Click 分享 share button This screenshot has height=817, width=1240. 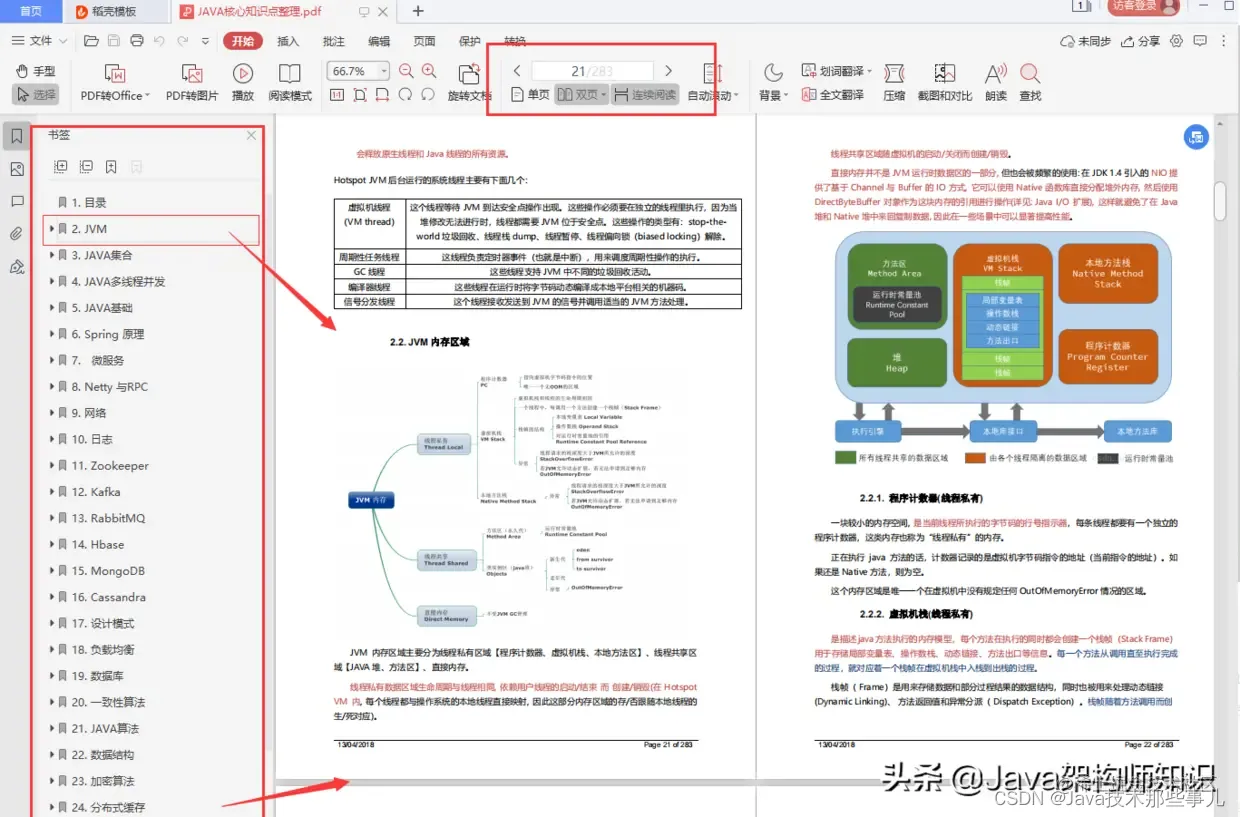point(1140,41)
